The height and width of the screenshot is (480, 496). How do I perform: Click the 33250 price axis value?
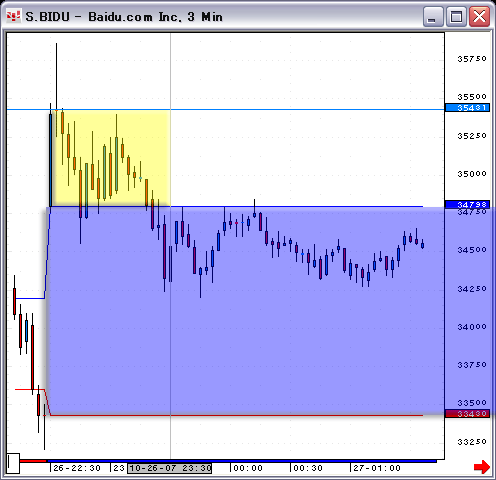click(x=472, y=442)
